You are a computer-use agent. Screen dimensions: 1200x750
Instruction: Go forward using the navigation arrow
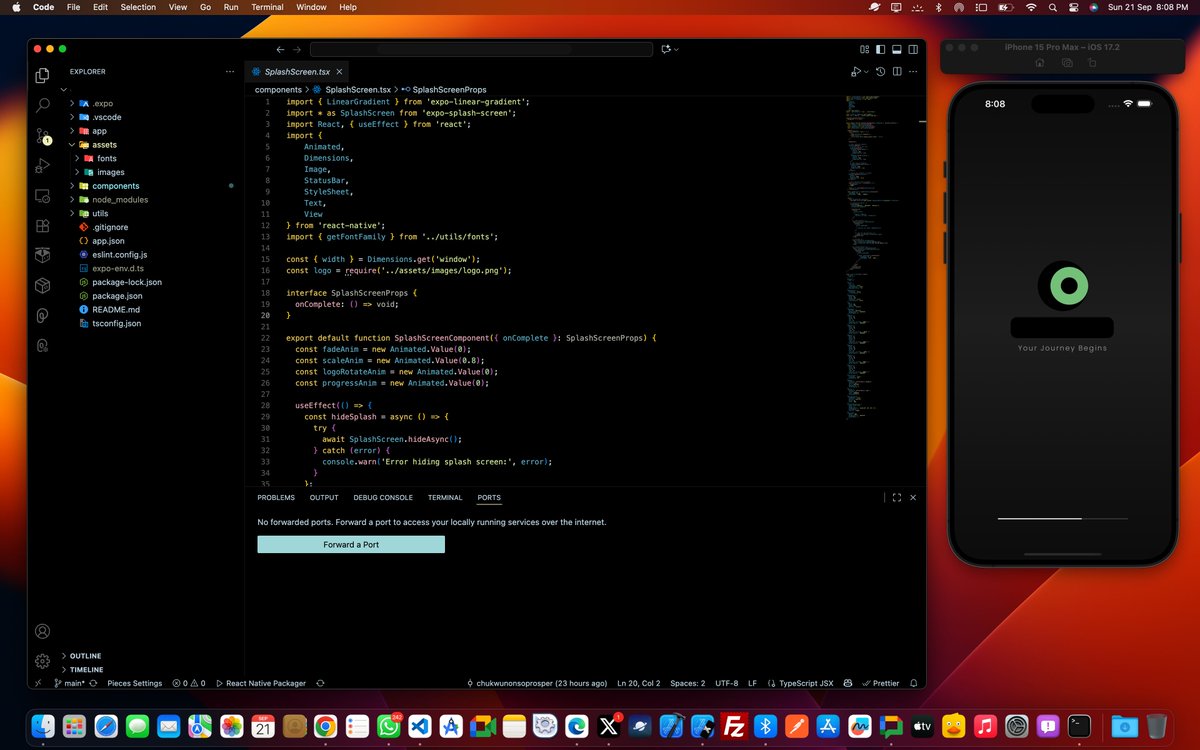pyautogui.click(x=298, y=49)
